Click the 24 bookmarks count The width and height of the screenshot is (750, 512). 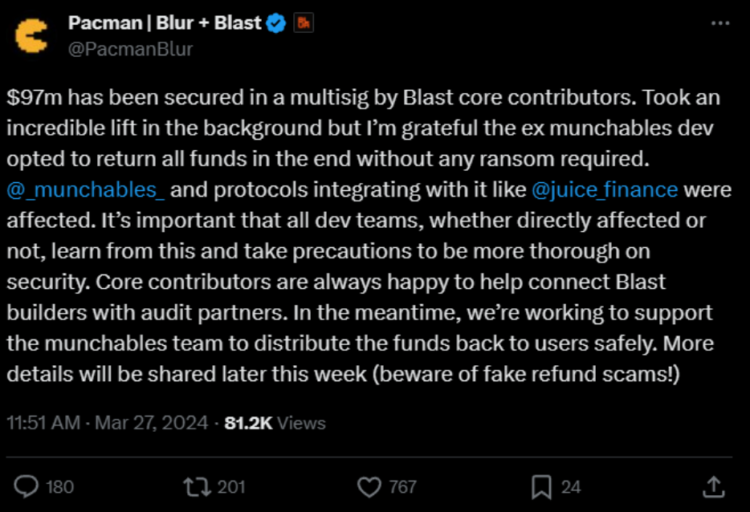click(571, 487)
